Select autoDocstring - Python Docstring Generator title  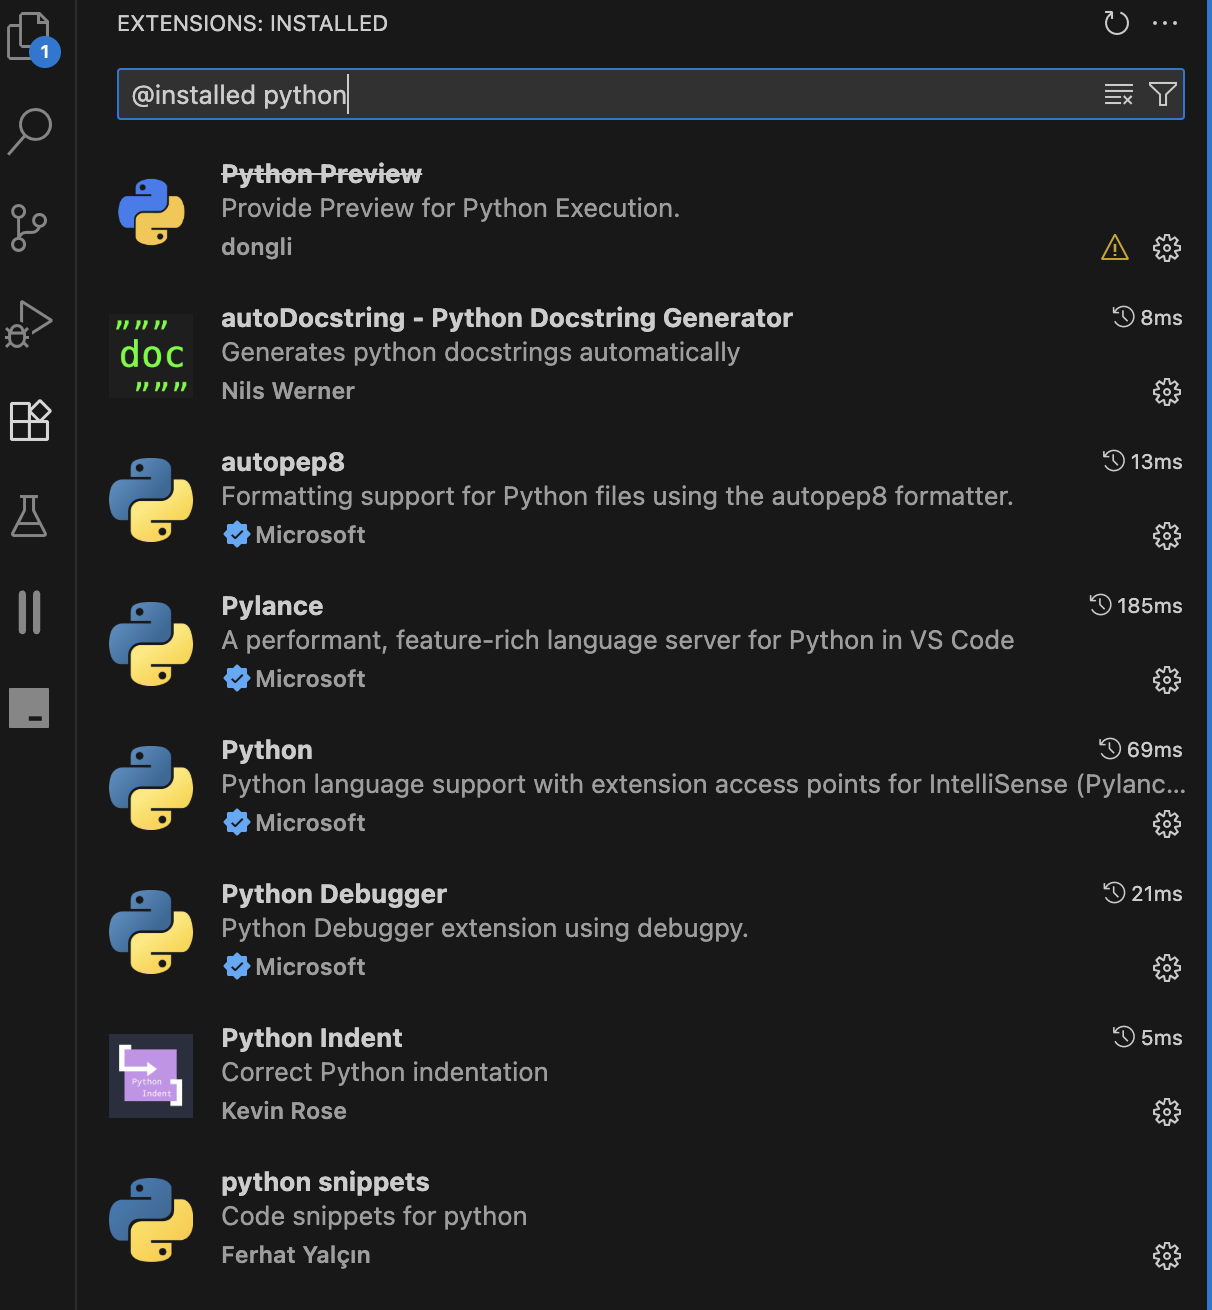click(x=507, y=318)
